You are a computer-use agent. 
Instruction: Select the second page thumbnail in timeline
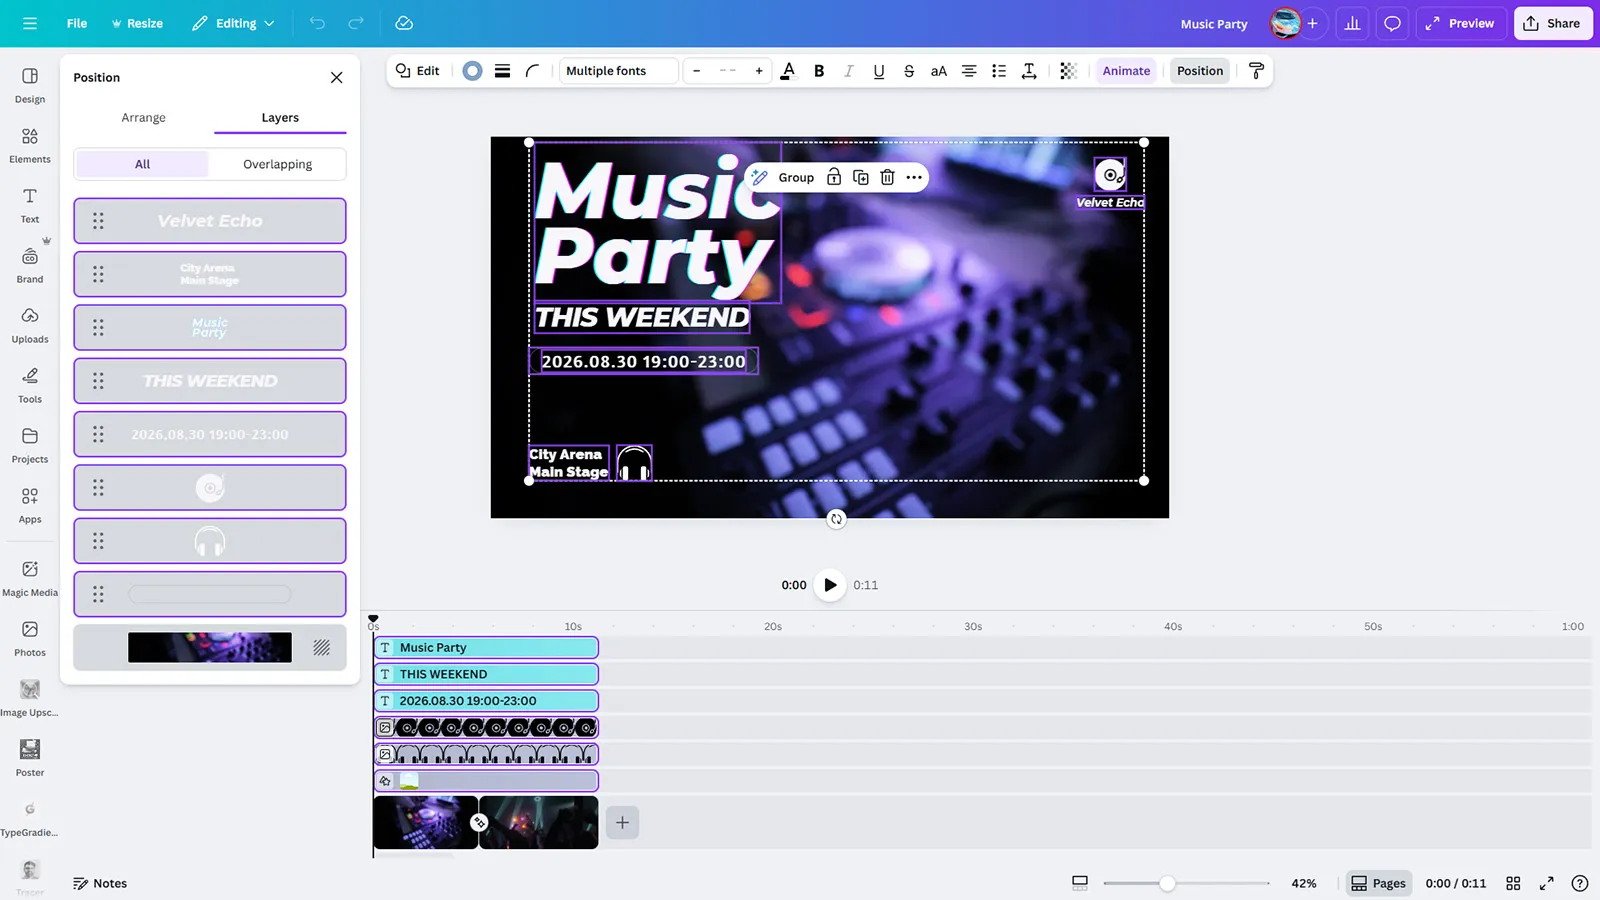pyautogui.click(x=540, y=822)
